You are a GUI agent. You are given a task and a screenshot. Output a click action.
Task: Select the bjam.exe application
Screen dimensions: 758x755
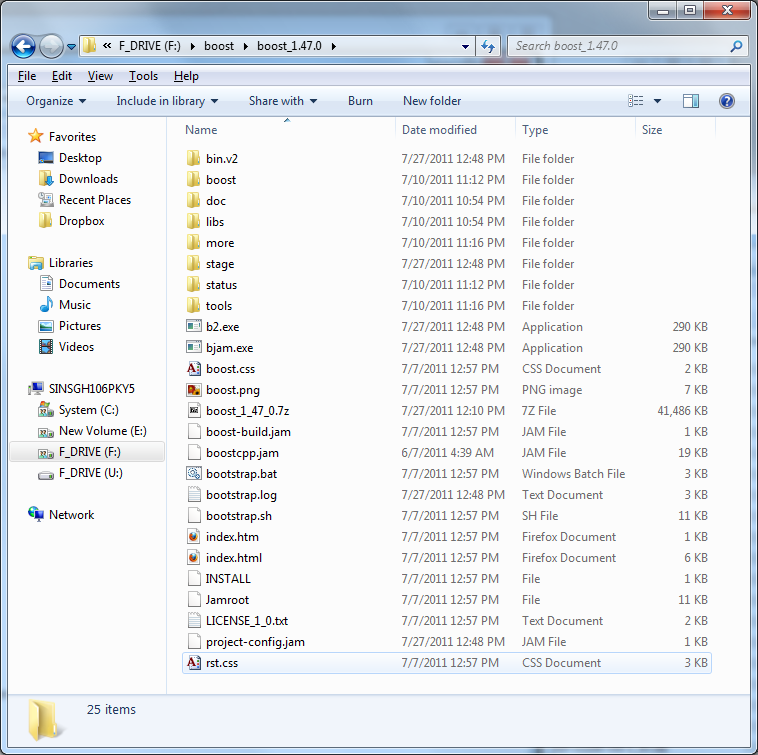point(447,348)
